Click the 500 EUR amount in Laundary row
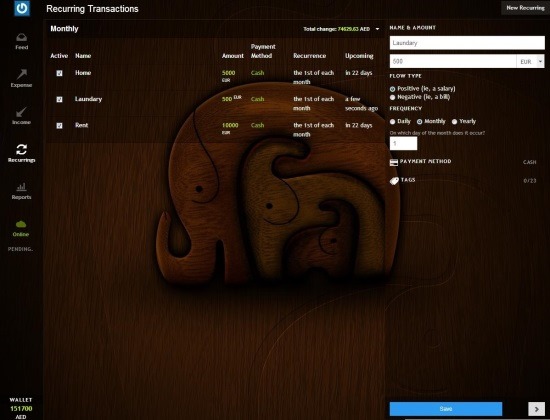Viewport: 550px width, 420px height. click(232, 99)
